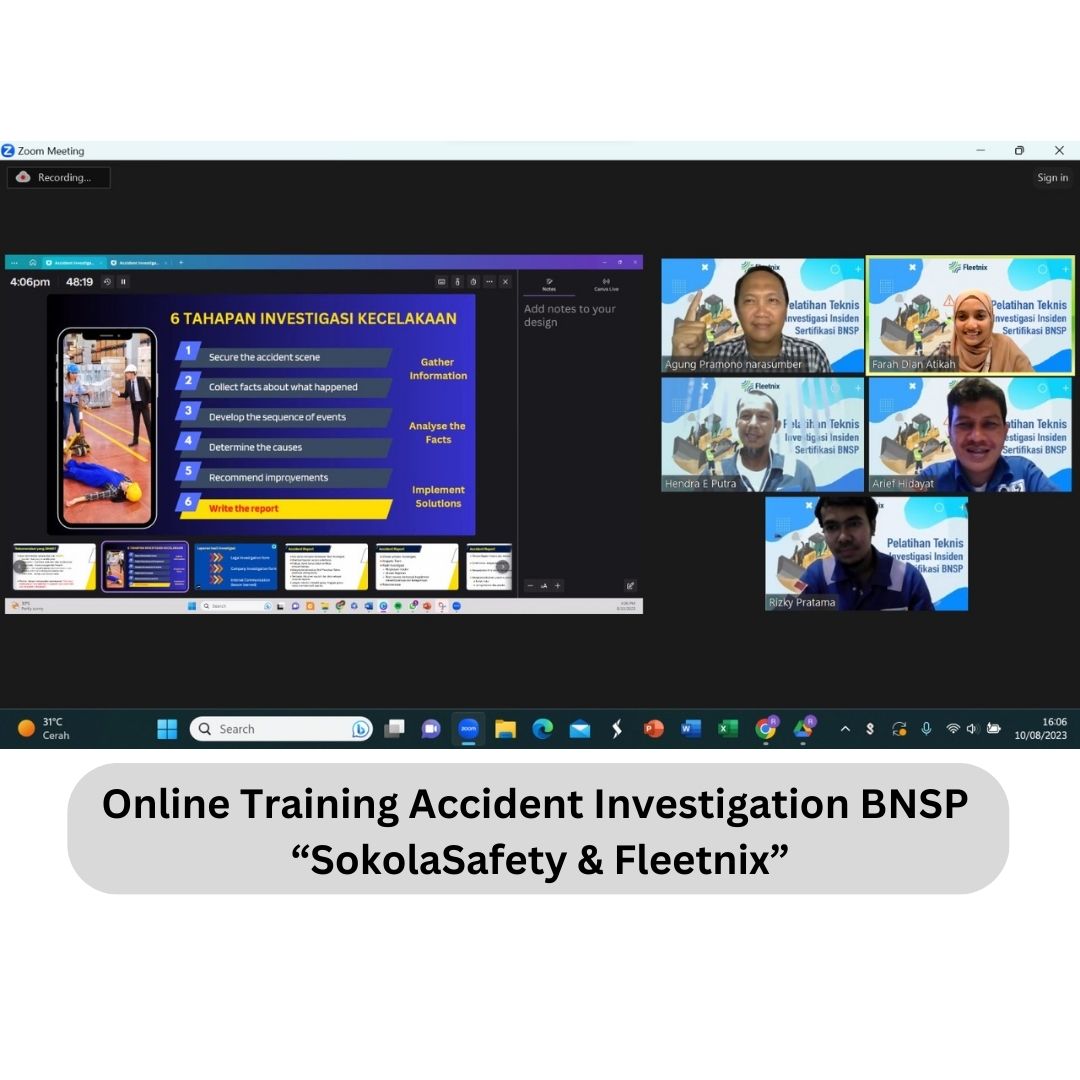Select the slide thumbnail just before the highlighted one

[x=54, y=567]
